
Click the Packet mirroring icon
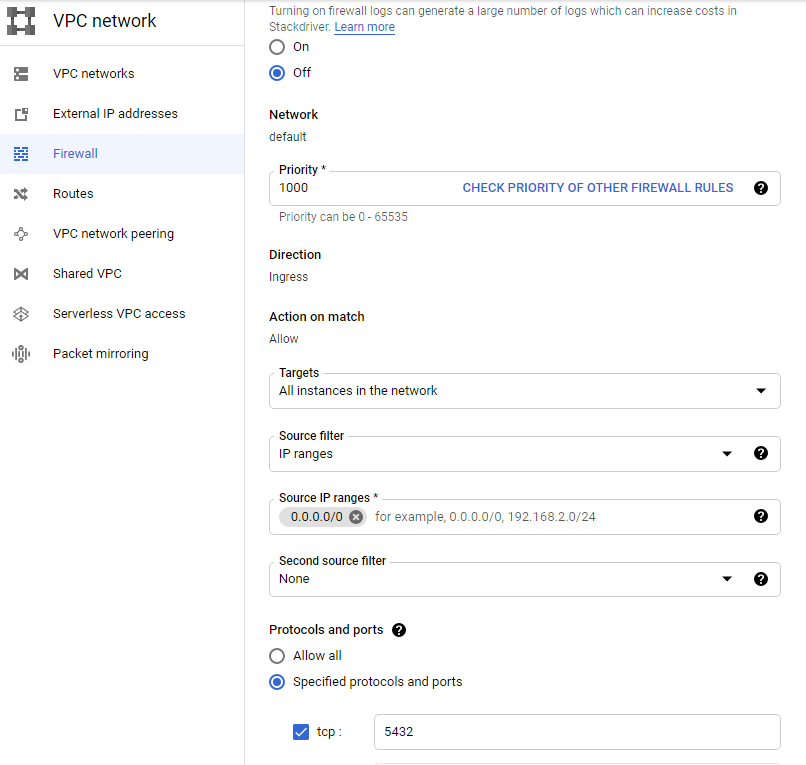[x=21, y=354]
